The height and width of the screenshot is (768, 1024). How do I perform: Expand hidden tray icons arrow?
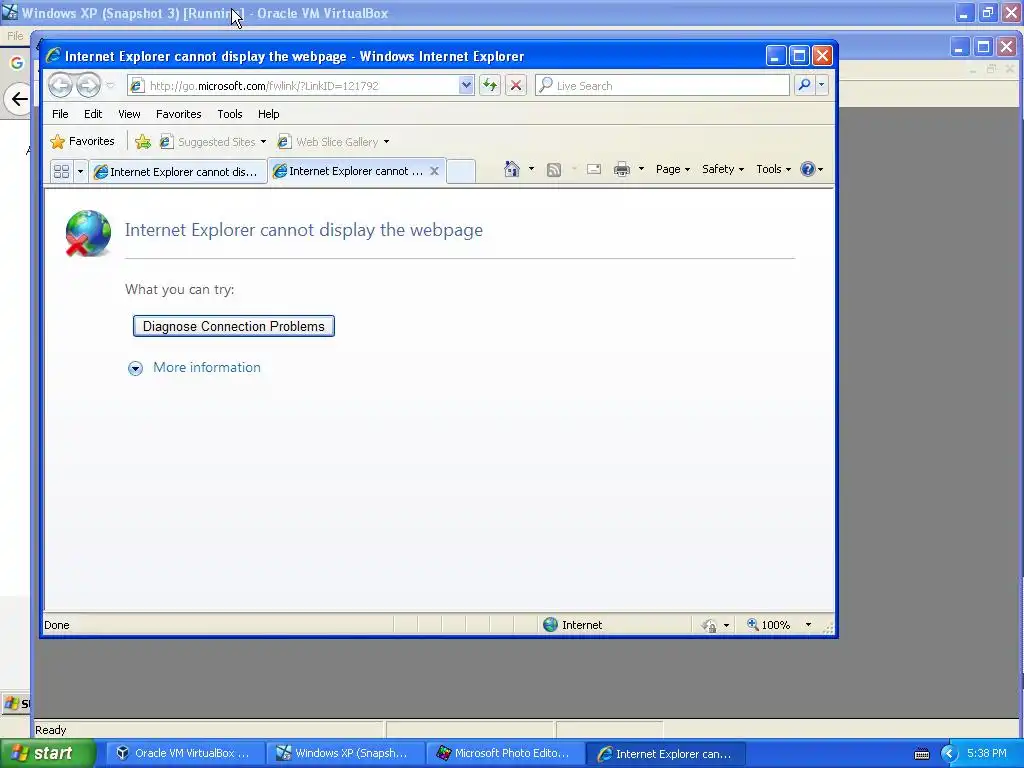tap(948, 754)
